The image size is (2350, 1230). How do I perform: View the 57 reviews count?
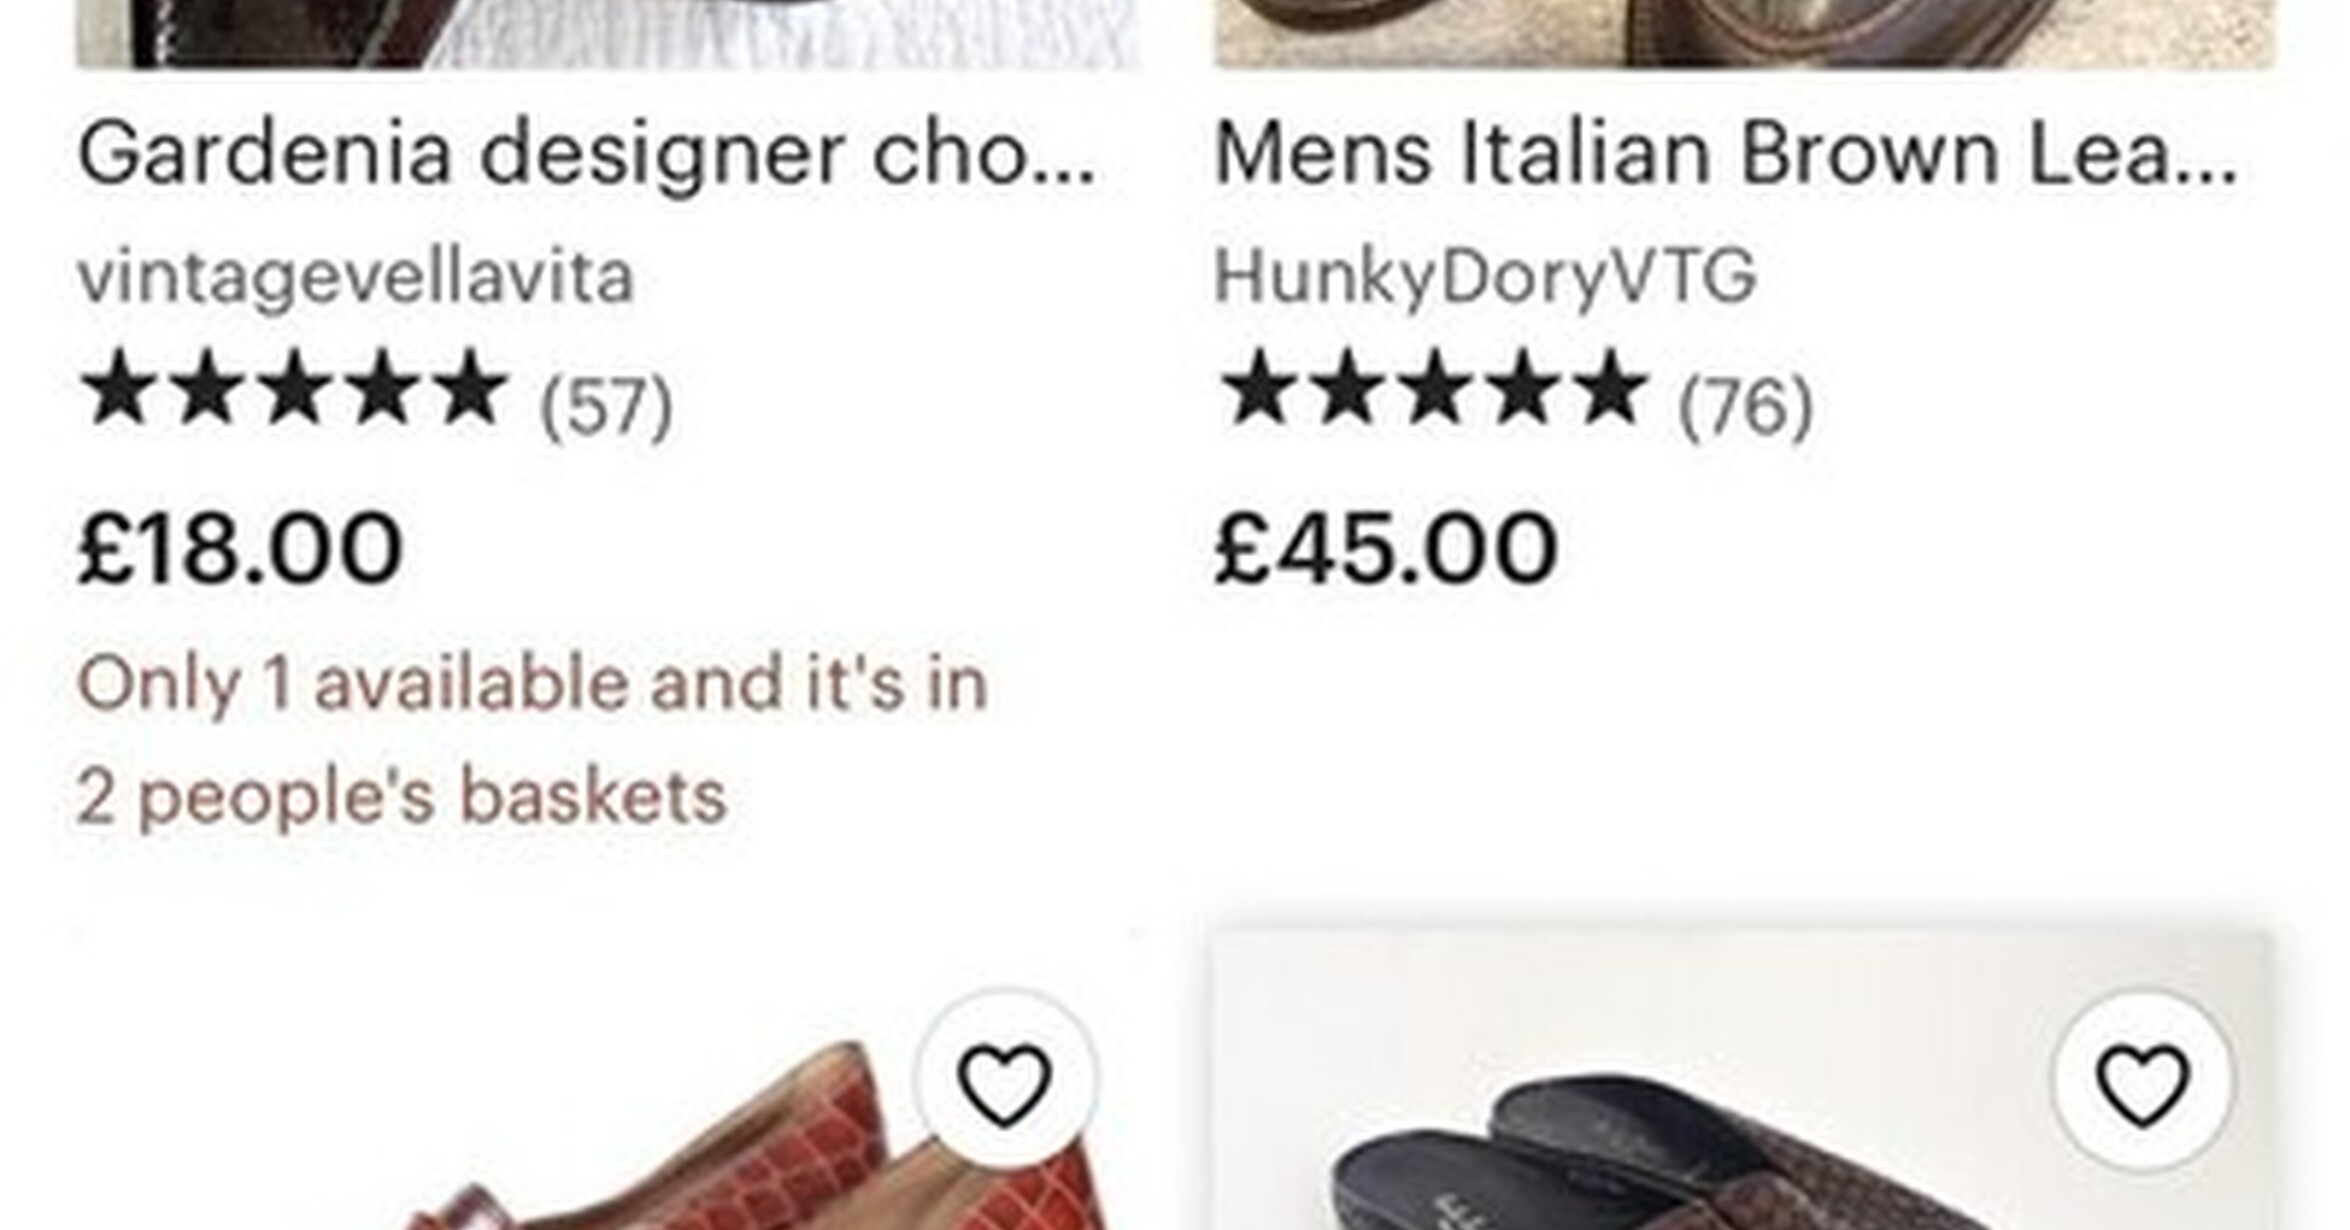pos(606,405)
